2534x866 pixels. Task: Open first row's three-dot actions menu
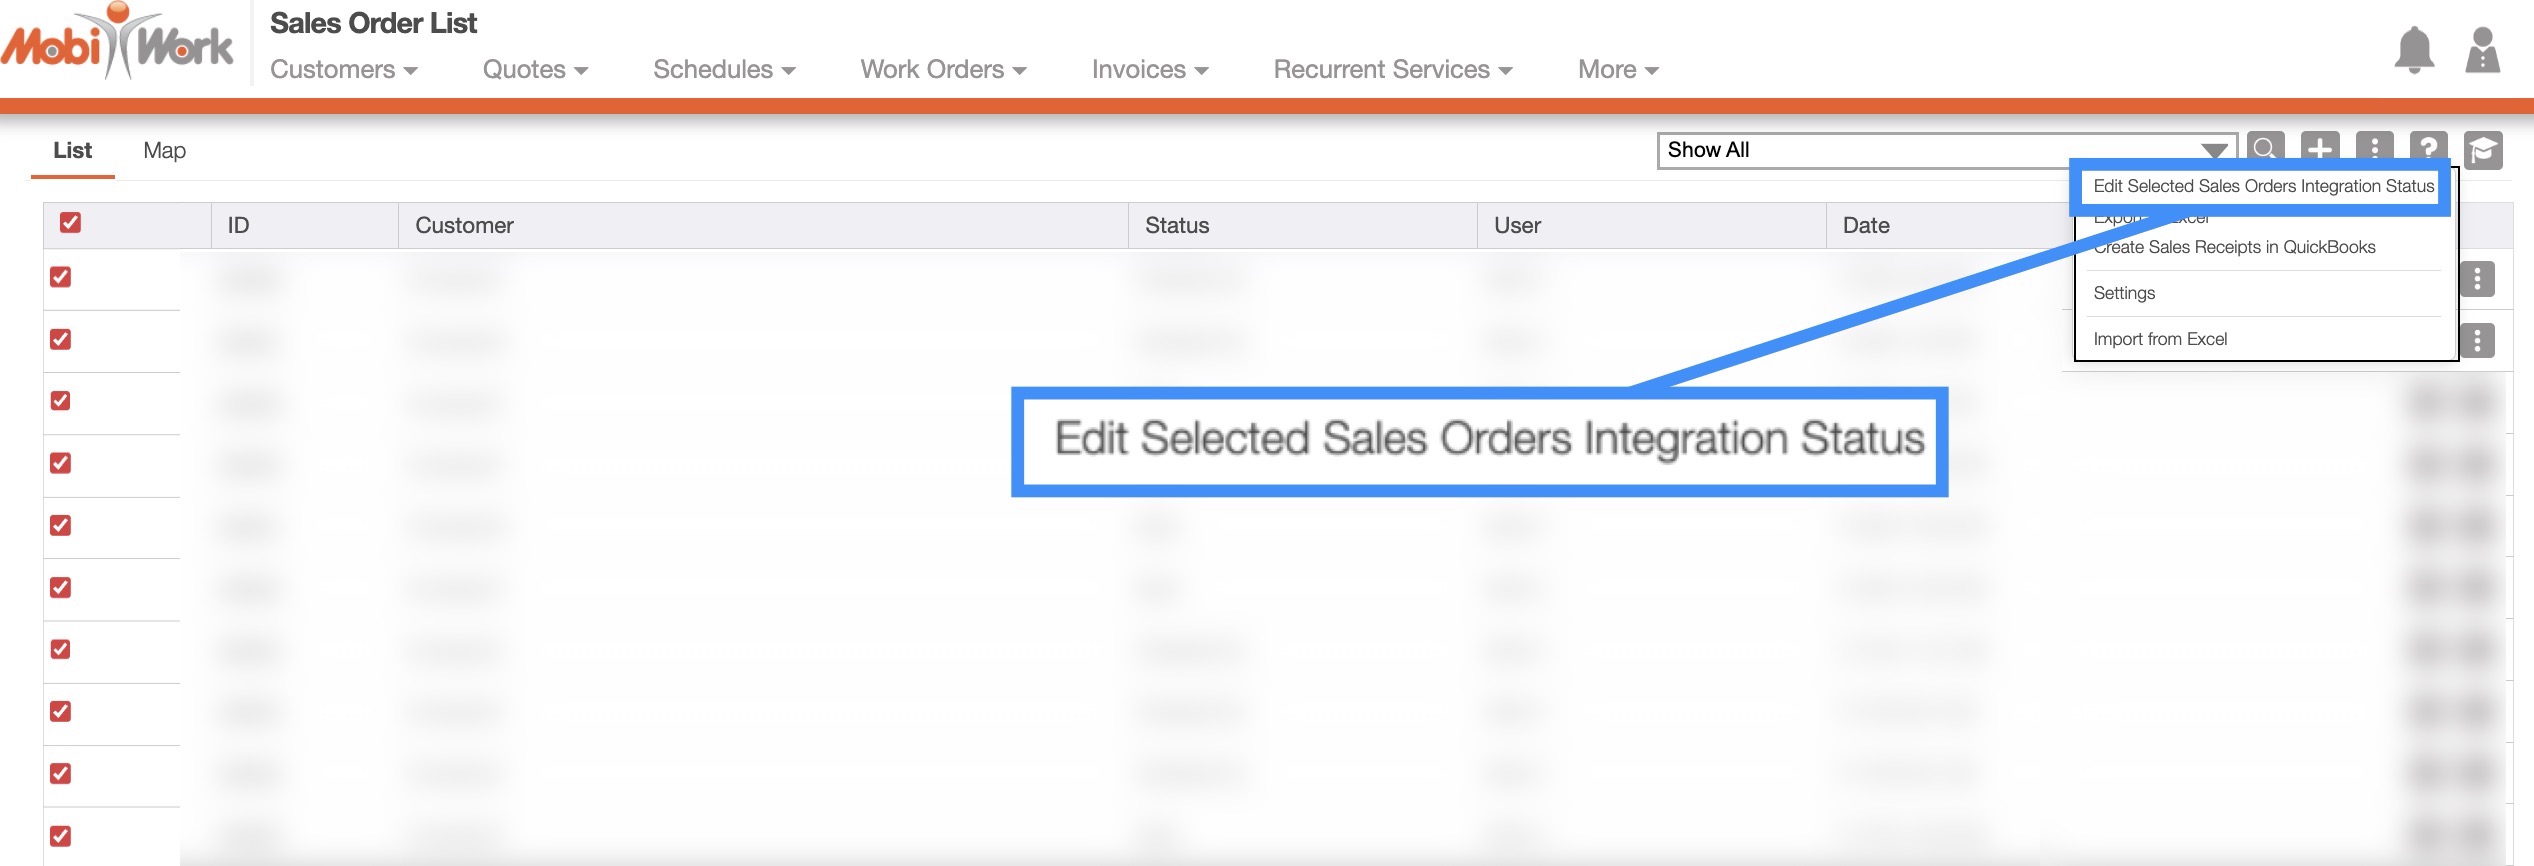(x=2477, y=279)
